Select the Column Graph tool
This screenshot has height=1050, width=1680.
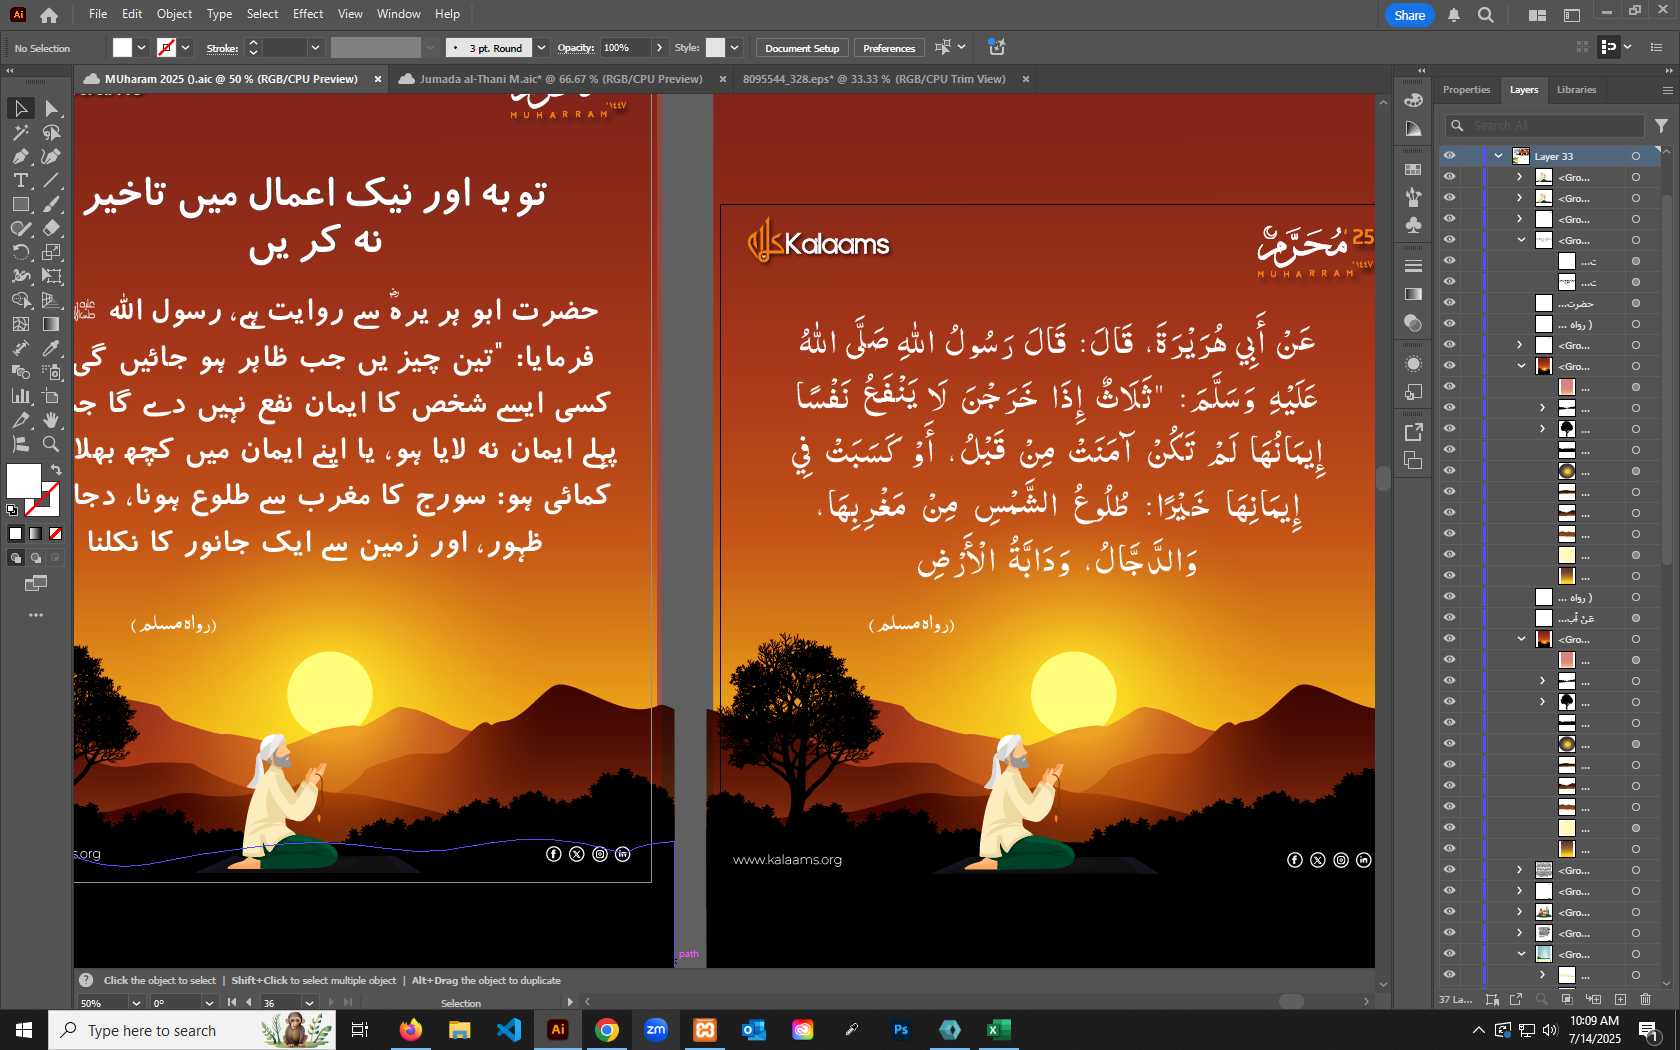point(20,396)
